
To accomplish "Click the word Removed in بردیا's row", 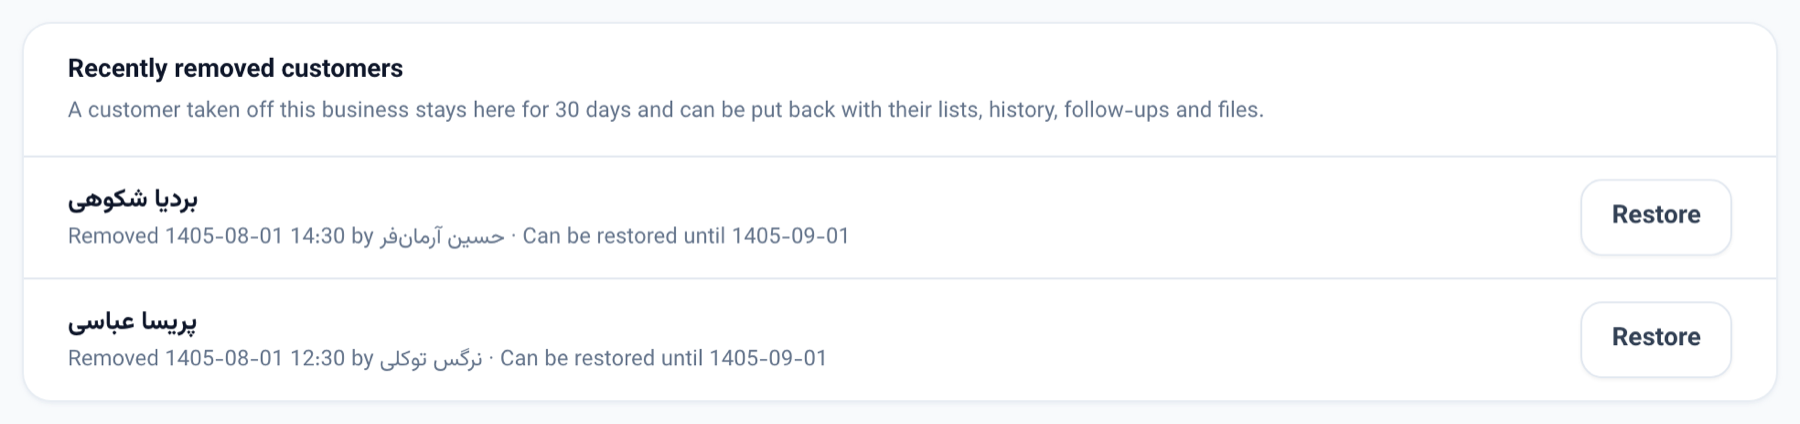I will (x=113, y=236).
